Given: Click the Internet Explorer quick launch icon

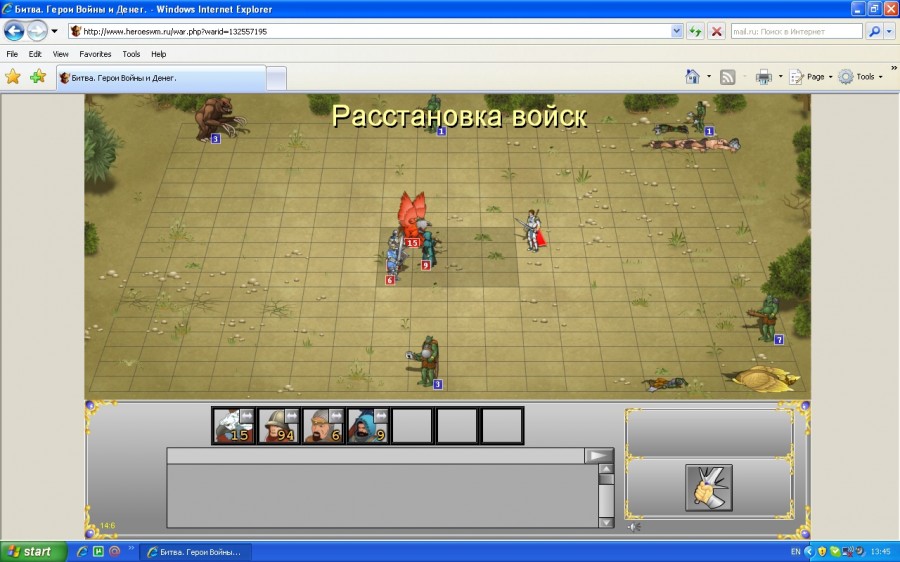Looking at the screenshot, I should [82, 552].
